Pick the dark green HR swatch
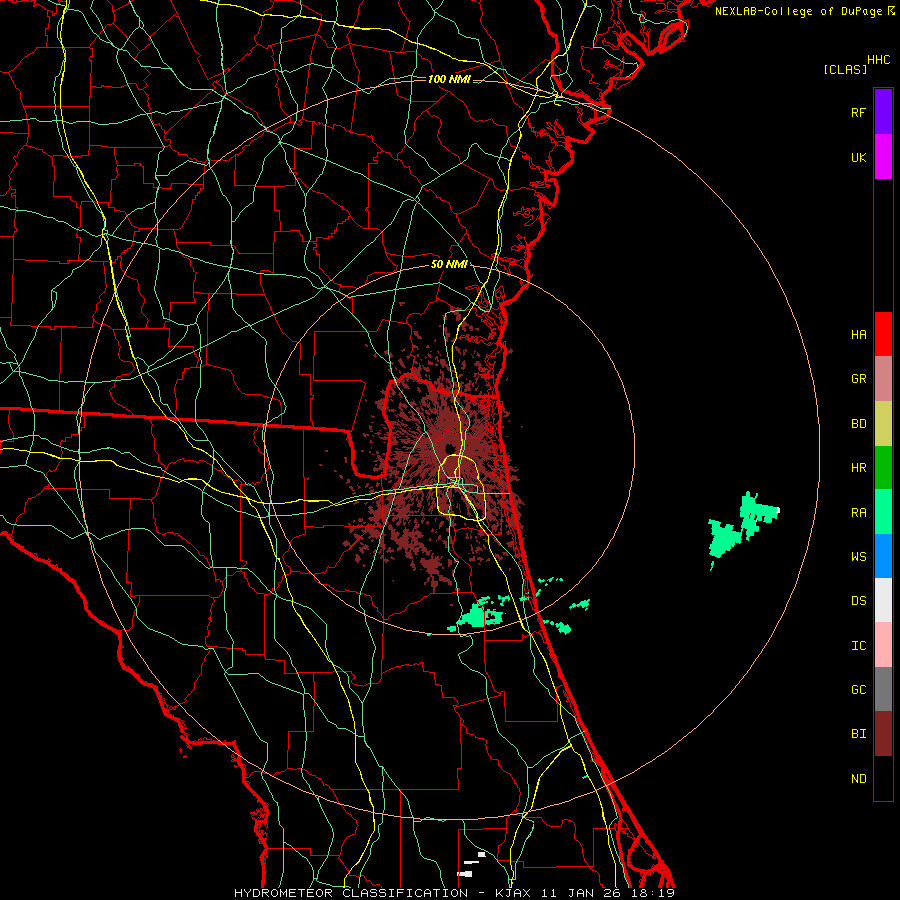 [x=883, y=468]
